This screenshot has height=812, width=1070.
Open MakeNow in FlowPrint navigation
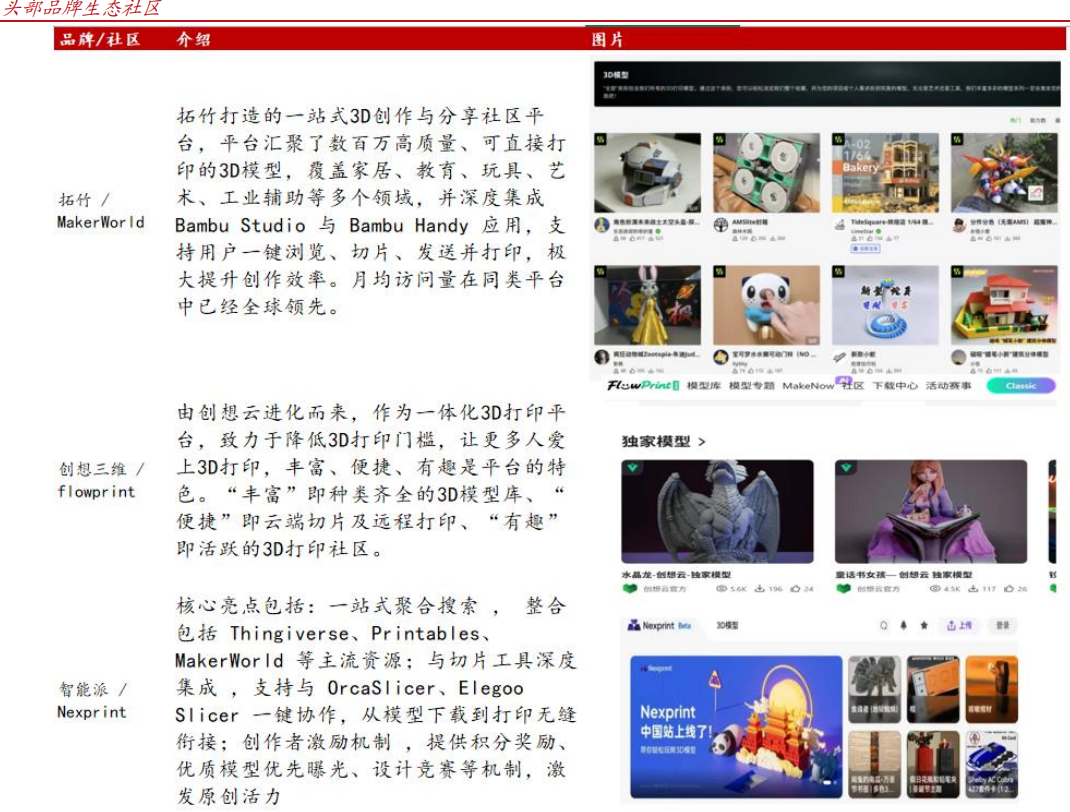coord(808,386)
